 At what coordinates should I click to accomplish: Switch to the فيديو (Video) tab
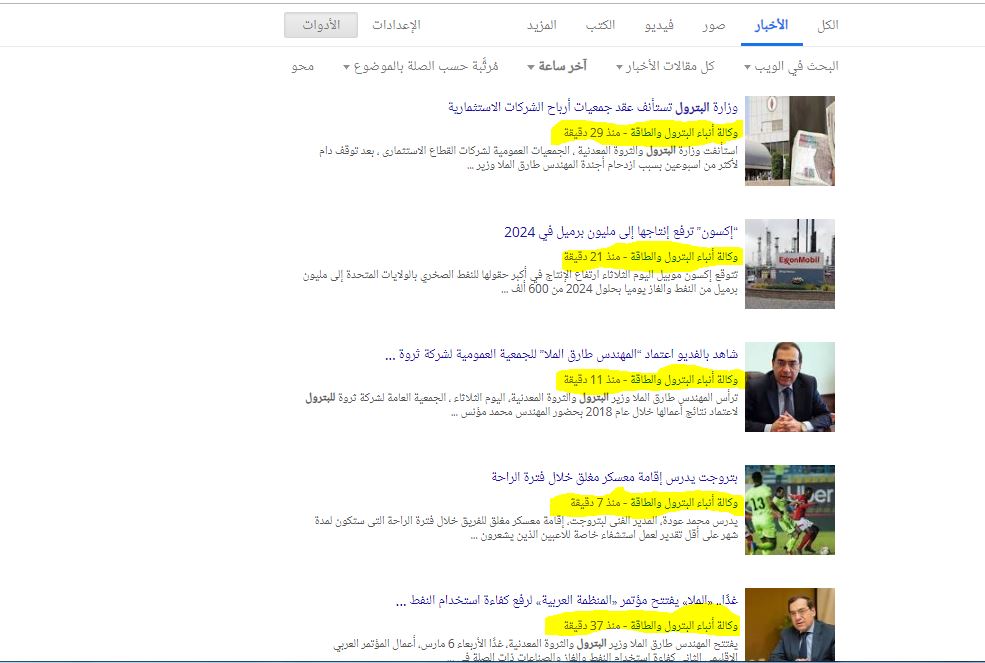(656, 24)
